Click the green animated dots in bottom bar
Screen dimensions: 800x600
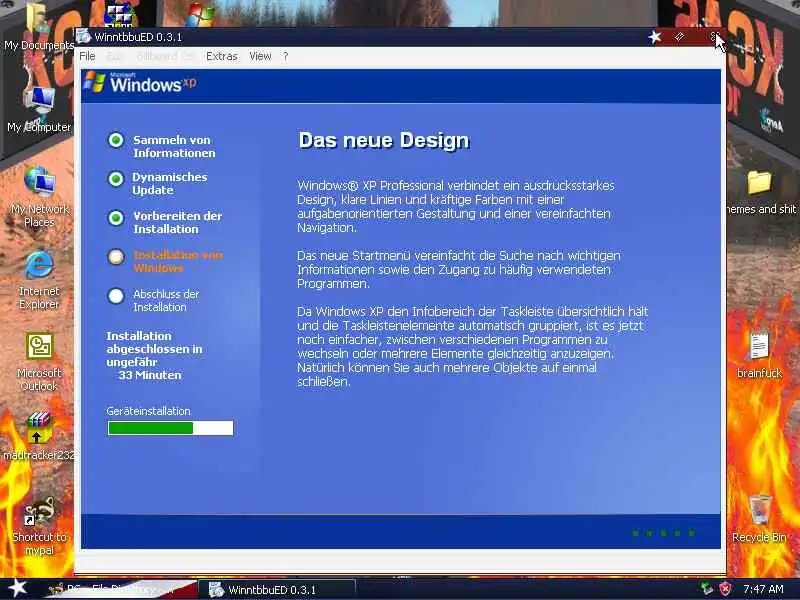[663, 533]
